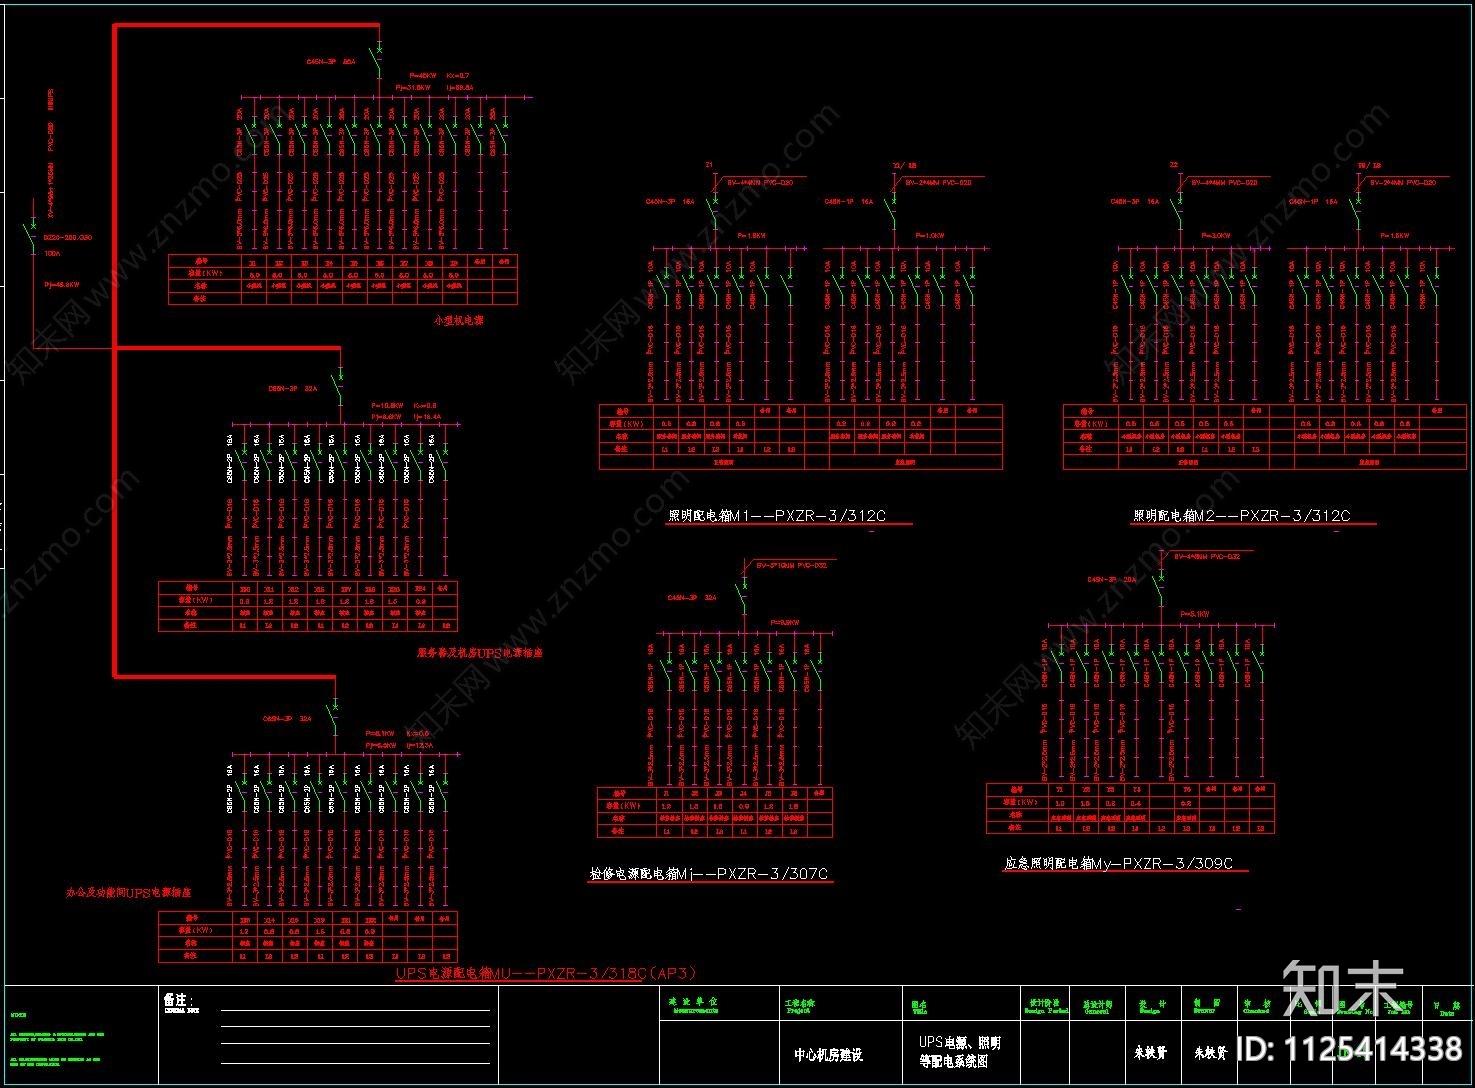The height and width of the screenshot is (1088, 1475).
Task: Click the 检修电源配电箱Mj——PXZR-3/307C label
Action: coord(709,874)
